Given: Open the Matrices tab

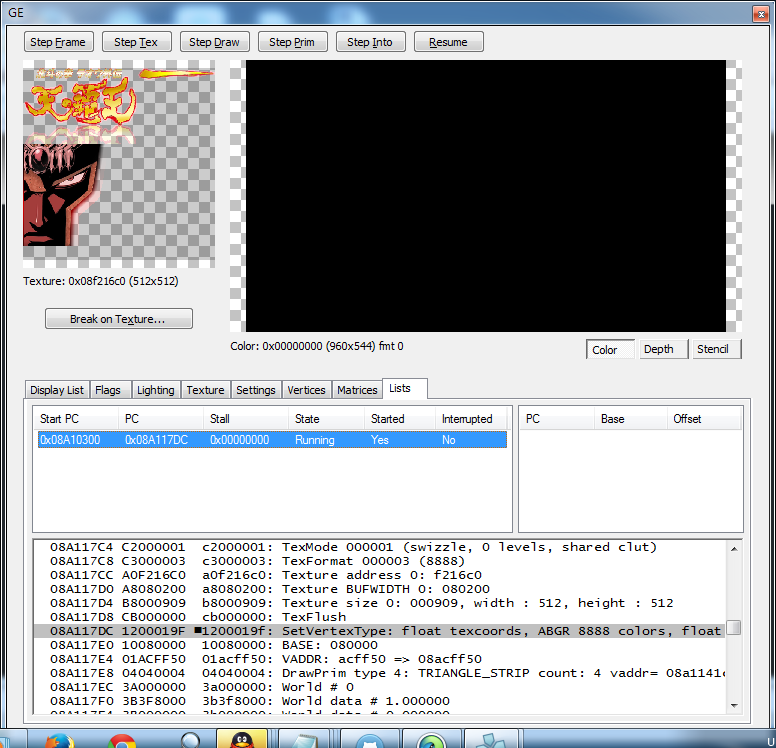Looking at the screenshot, I should 357,390.
